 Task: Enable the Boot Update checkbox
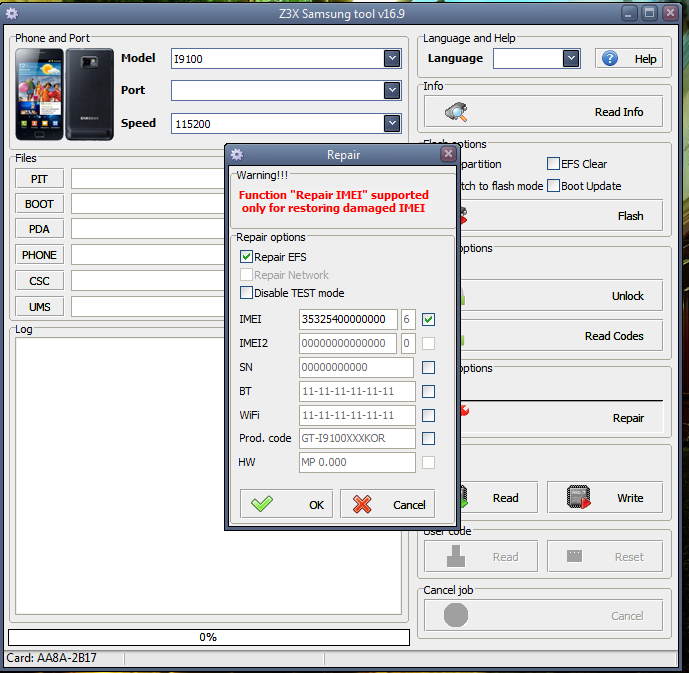(553, 185)
